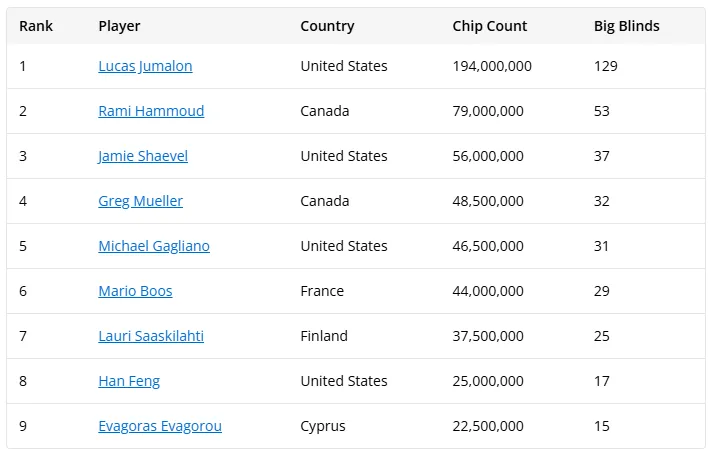This screenshot has height=451, width=713.
Task: Select Michael Gagliano link
Action: (154, 246)
